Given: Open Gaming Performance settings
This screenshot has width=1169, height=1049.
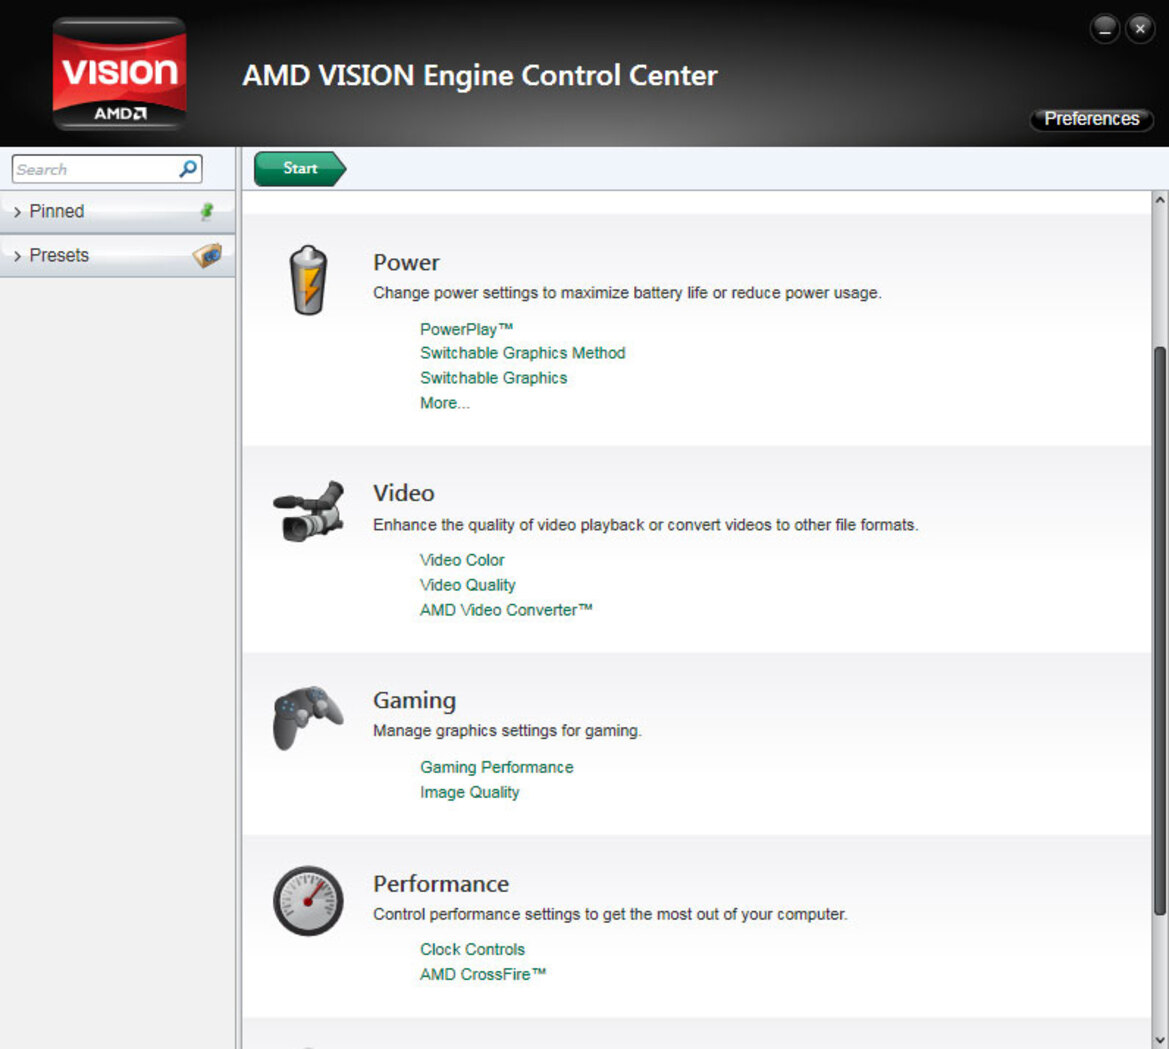Looking at the screenshot, I should [x=497, y=767].
